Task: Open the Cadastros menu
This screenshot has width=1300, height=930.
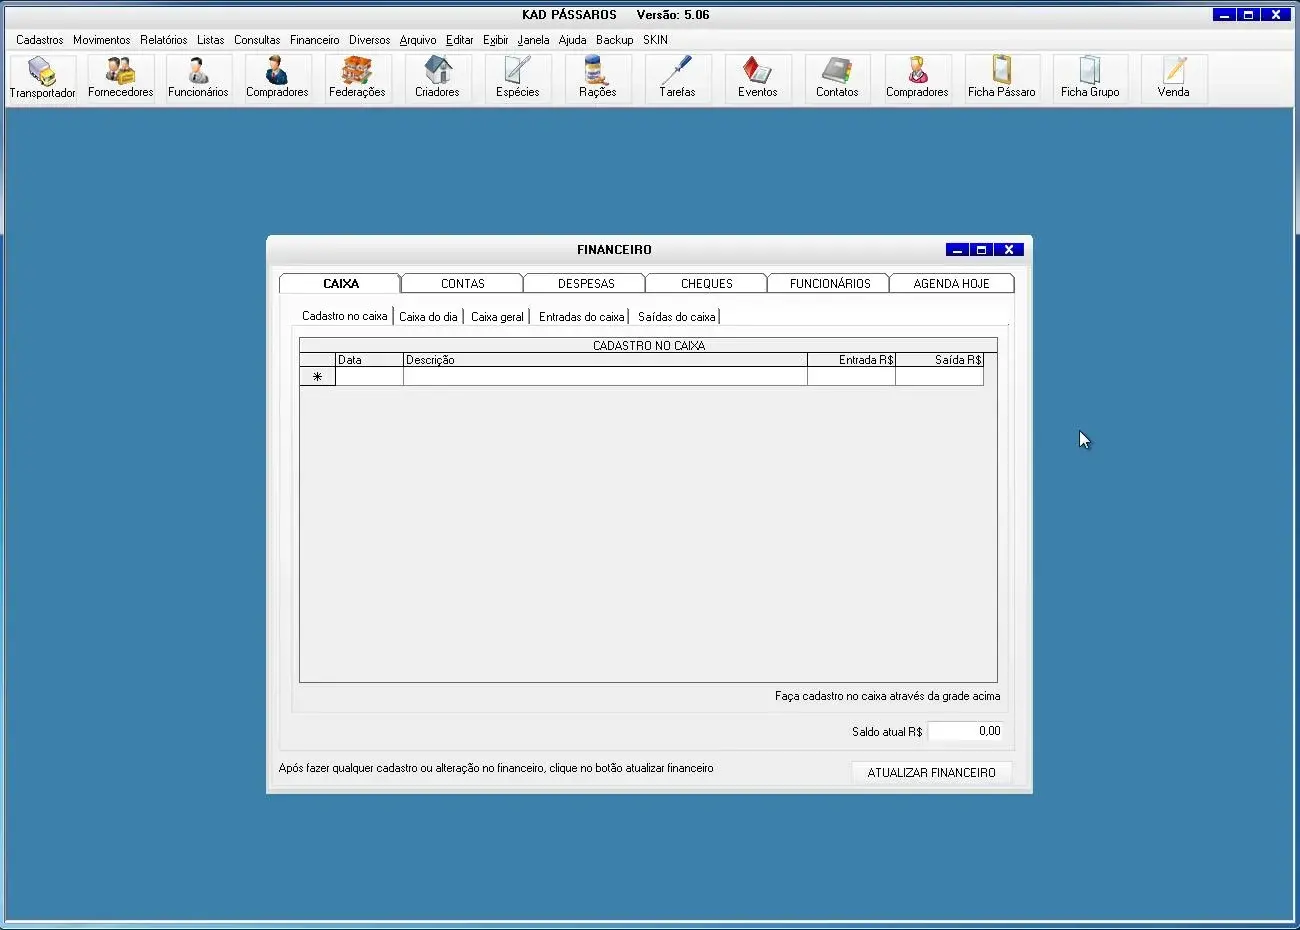Action: coord(39,40)
